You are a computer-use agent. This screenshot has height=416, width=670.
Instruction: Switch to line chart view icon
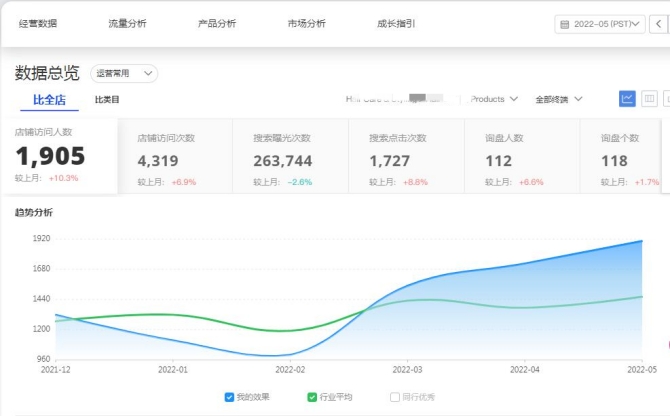coord(627,98)
